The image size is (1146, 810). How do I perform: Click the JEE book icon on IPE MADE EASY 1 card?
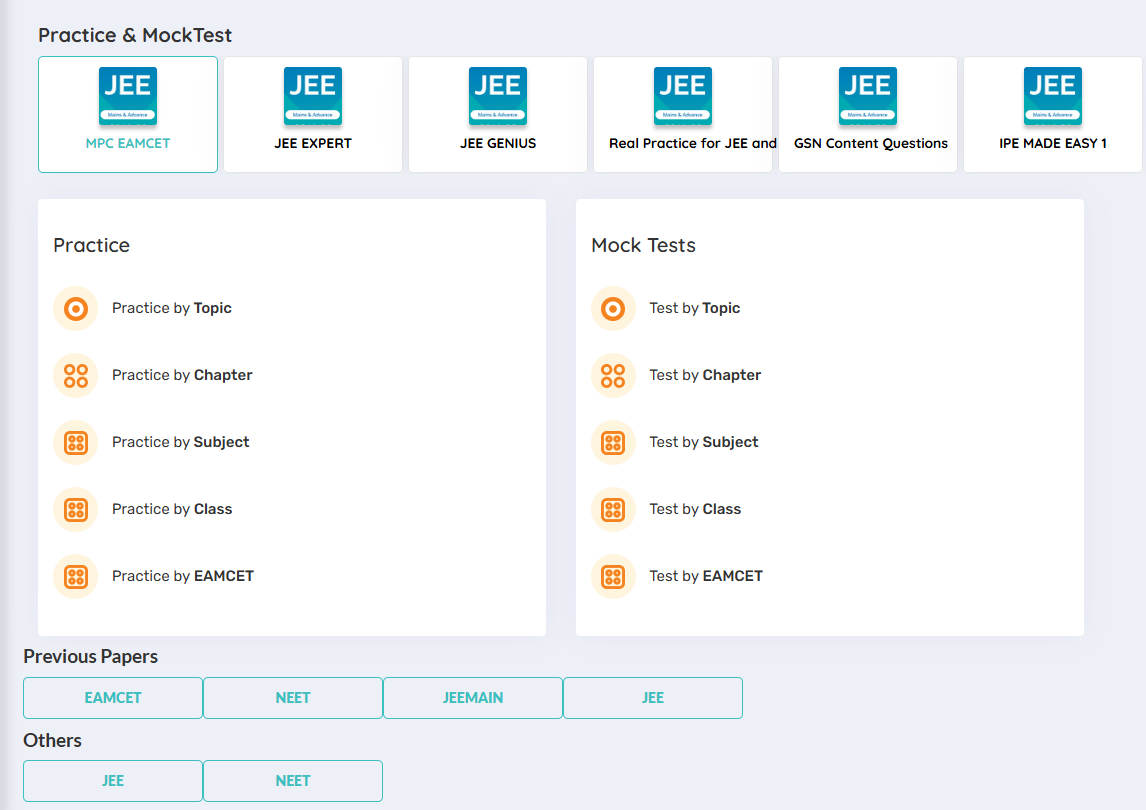1052,96
